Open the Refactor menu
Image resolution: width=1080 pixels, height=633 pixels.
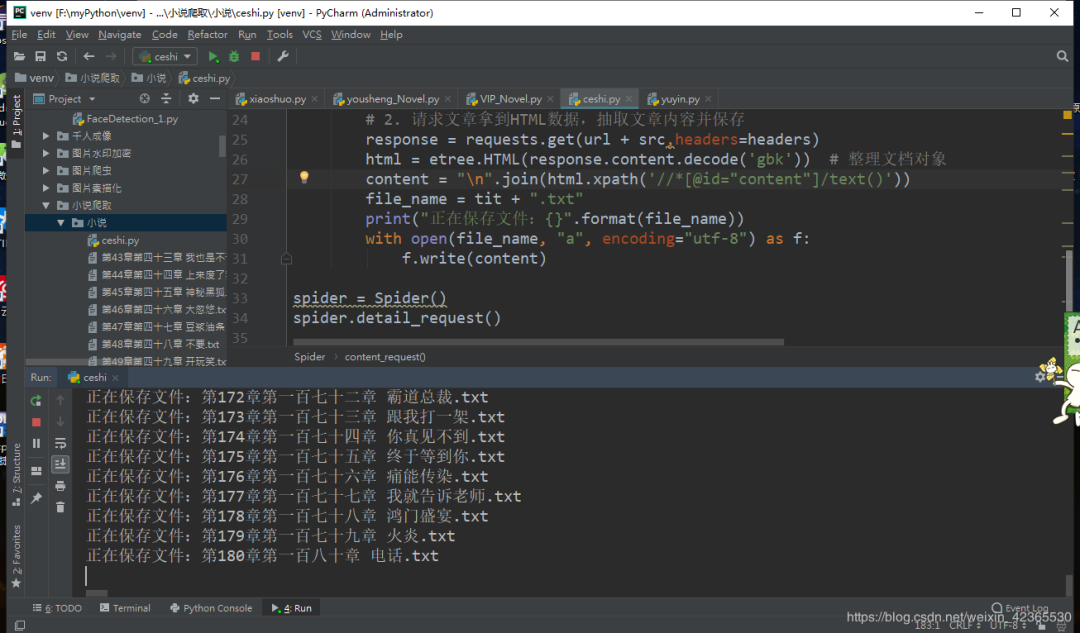click(x=207, y=34)
